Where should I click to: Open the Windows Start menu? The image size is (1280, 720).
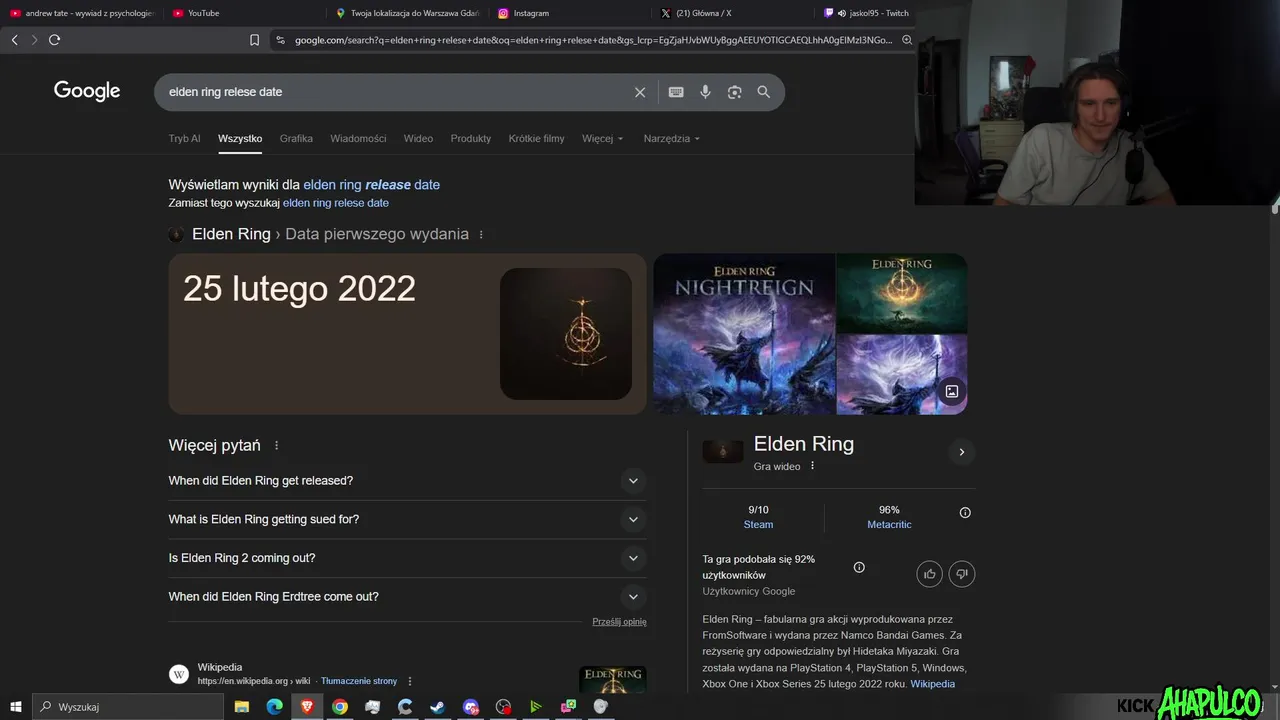pos(16,707)
